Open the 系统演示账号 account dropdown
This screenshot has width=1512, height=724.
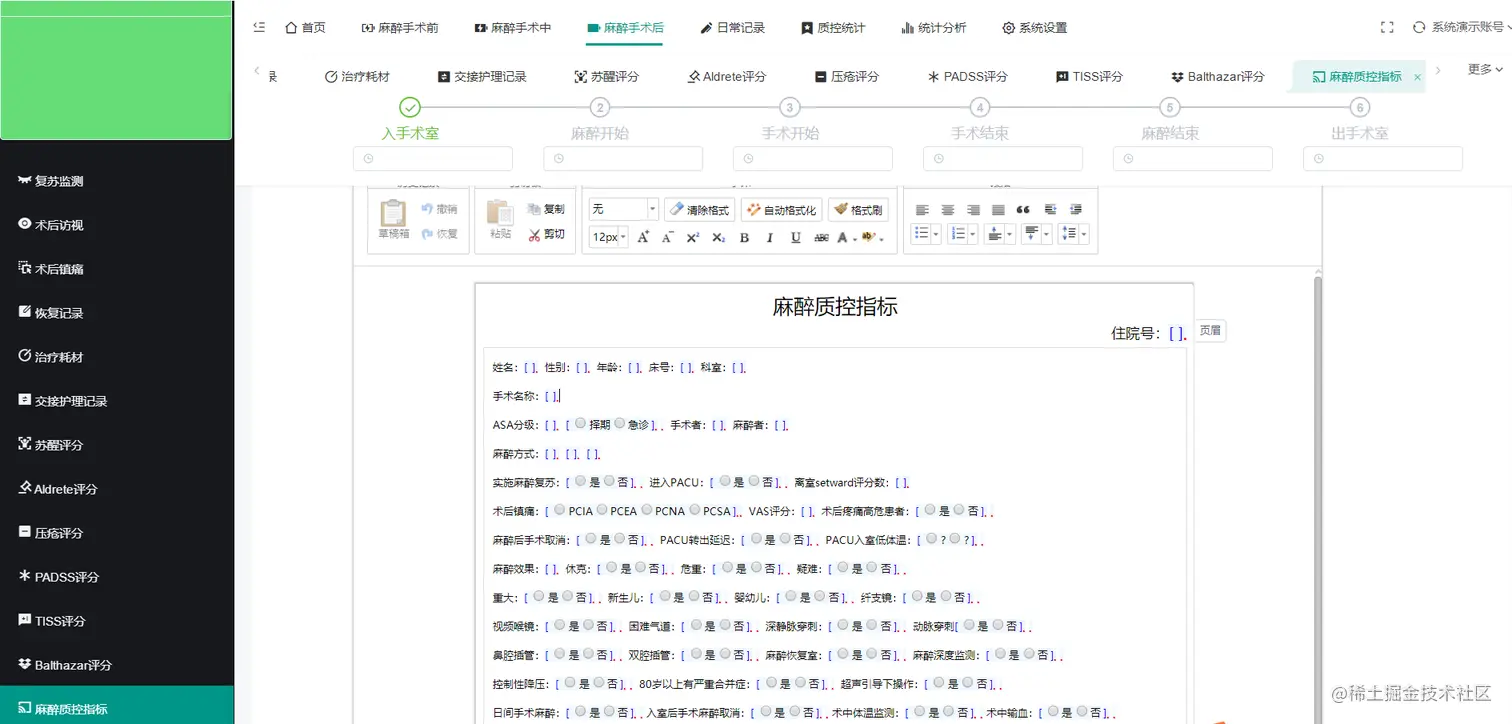[1471, 28]
